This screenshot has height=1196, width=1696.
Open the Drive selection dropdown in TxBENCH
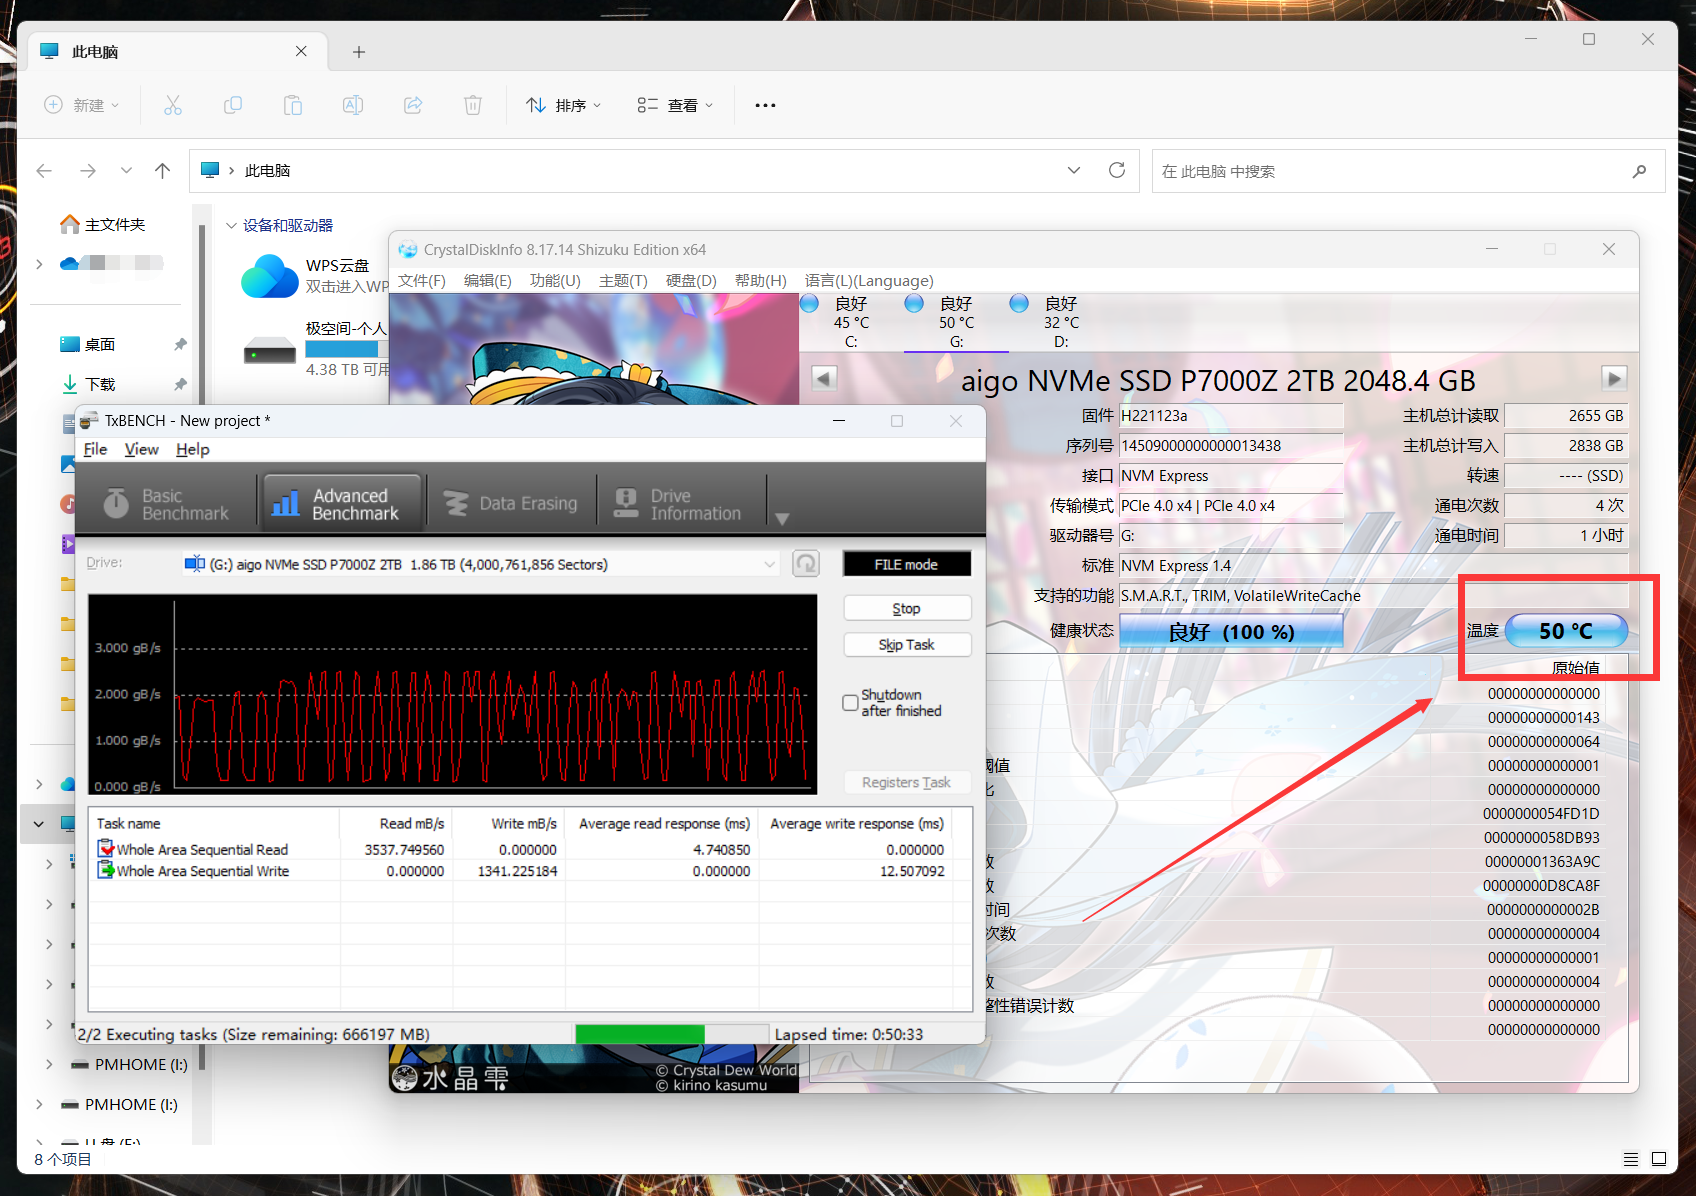tap(480, 564)
